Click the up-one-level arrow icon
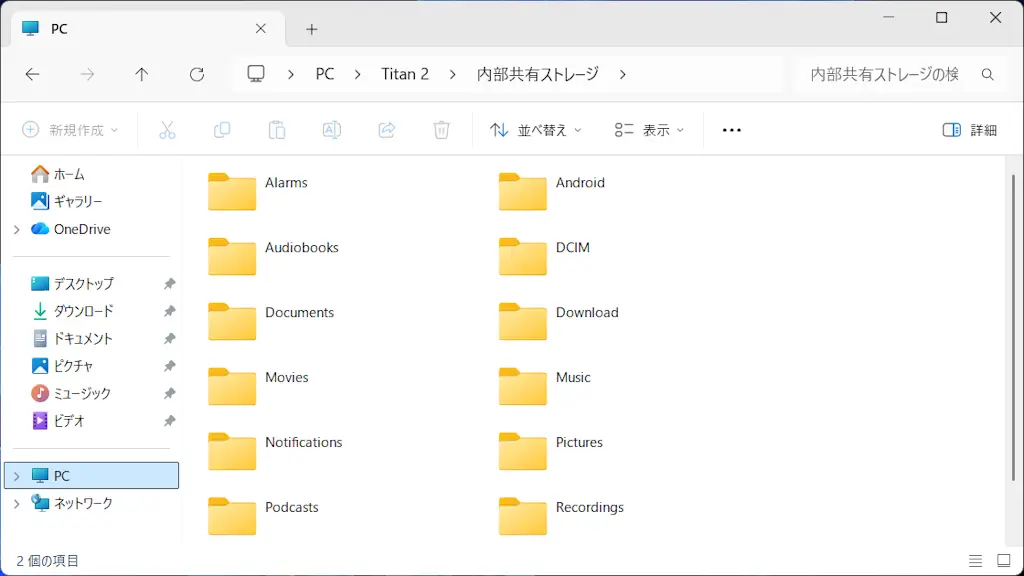 point(142,73)
